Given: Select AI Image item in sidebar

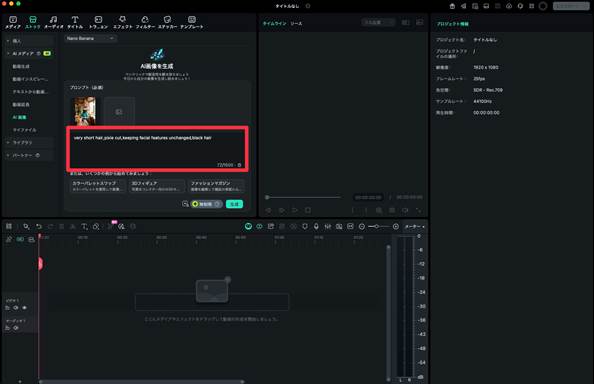Looking at the screenshot, I should pyautogui.click(x=19, y=117).
